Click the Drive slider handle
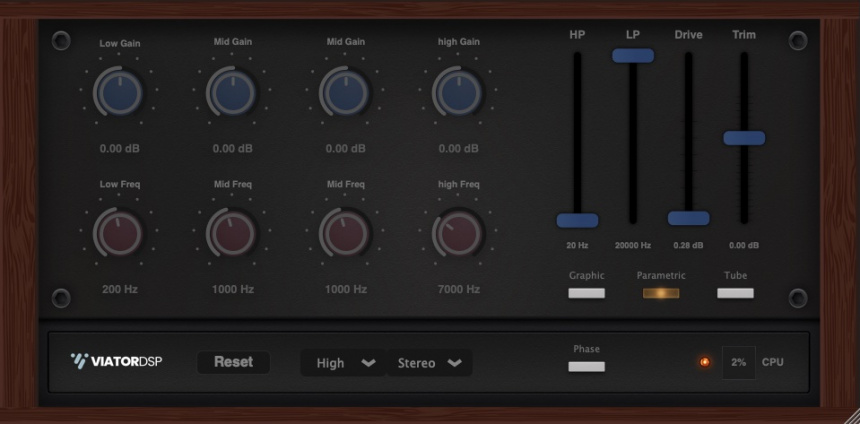This screenshot has height=424, width=860. [x=688, y=218]
